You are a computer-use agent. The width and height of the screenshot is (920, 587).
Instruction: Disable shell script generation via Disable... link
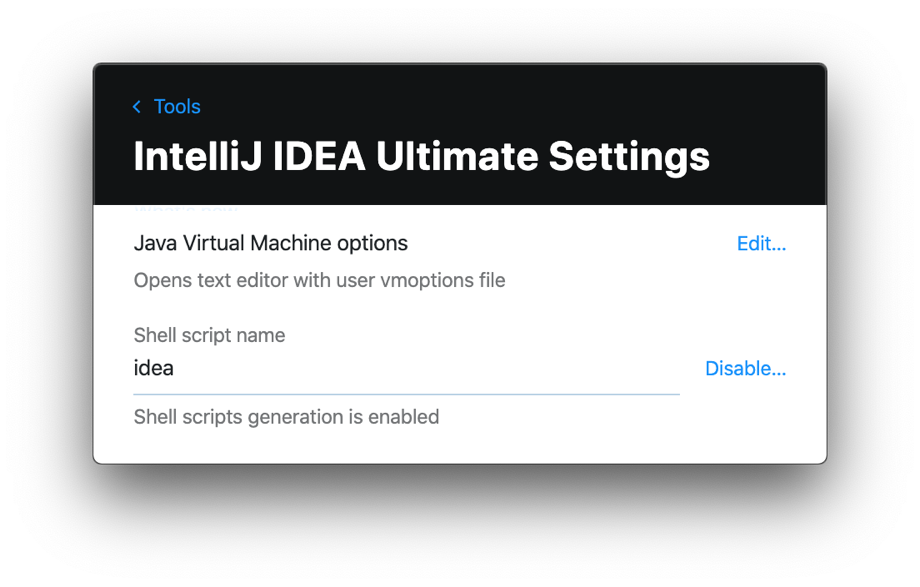click(x=745, y=368)
